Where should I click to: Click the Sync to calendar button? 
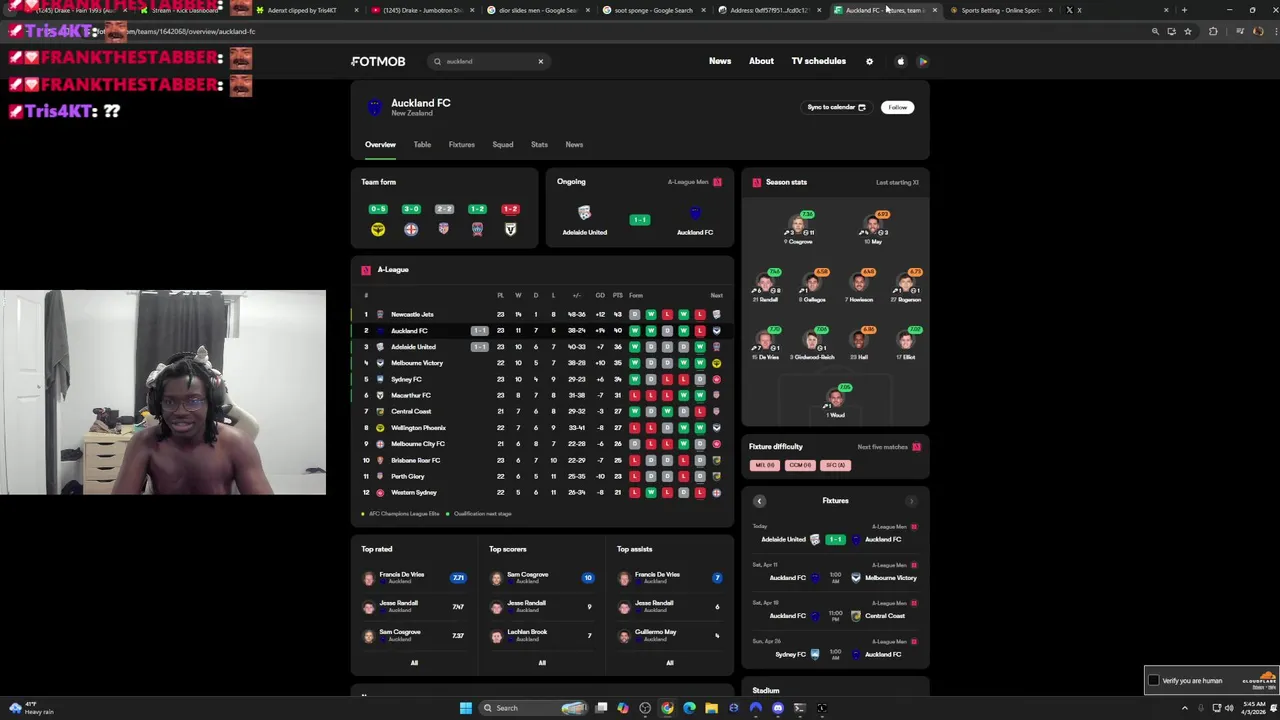836,107
